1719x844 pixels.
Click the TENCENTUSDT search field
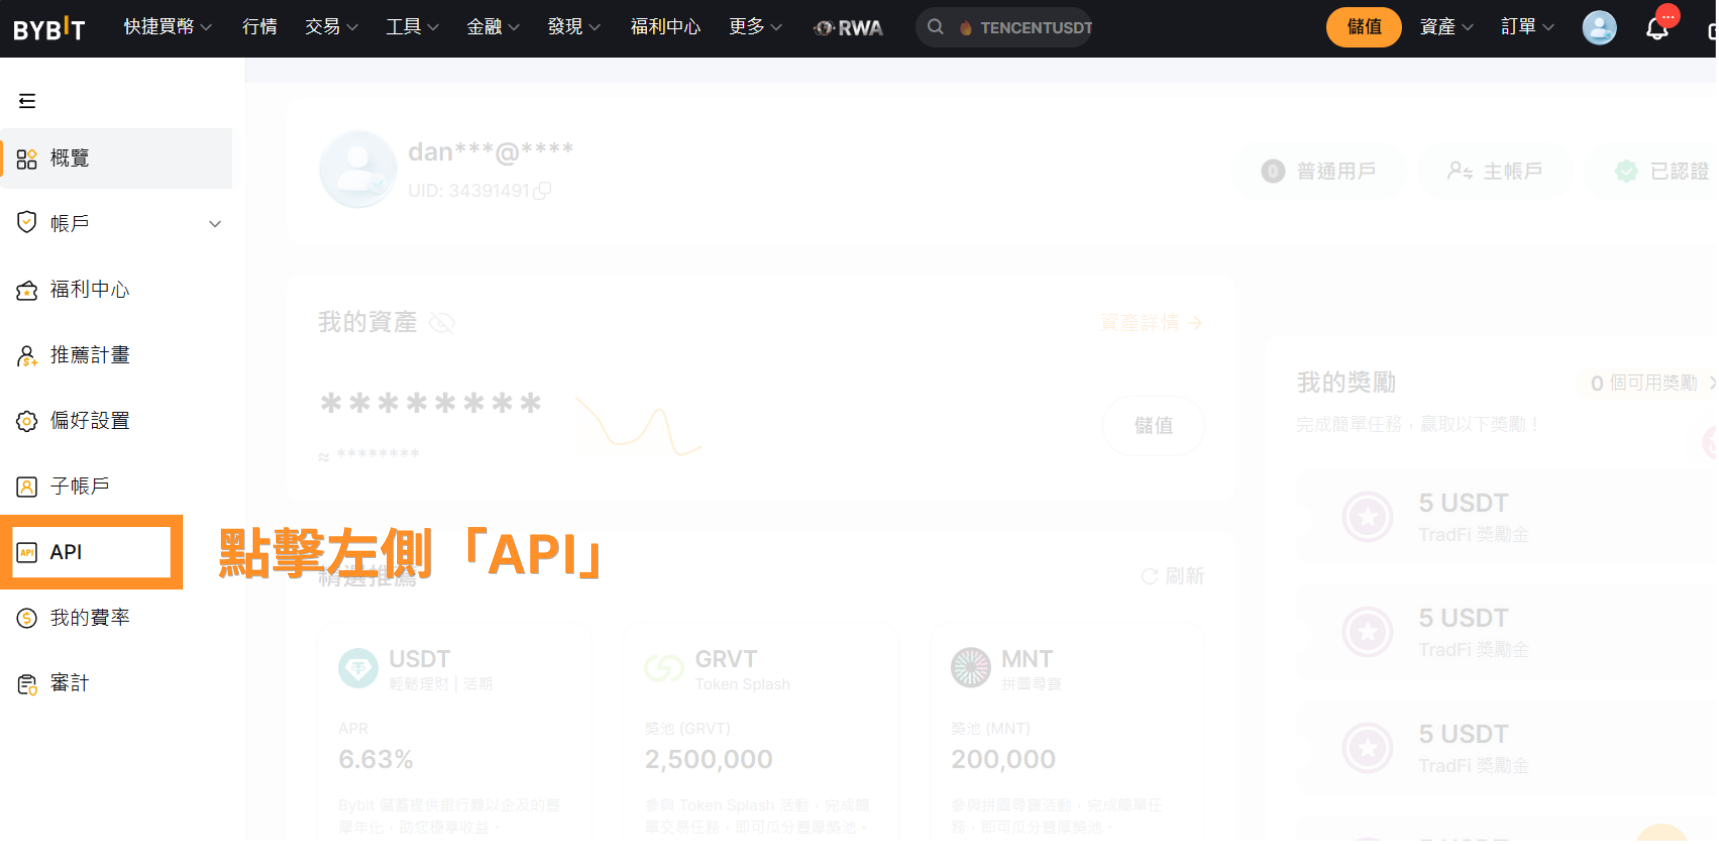(x=1004, y=27)
